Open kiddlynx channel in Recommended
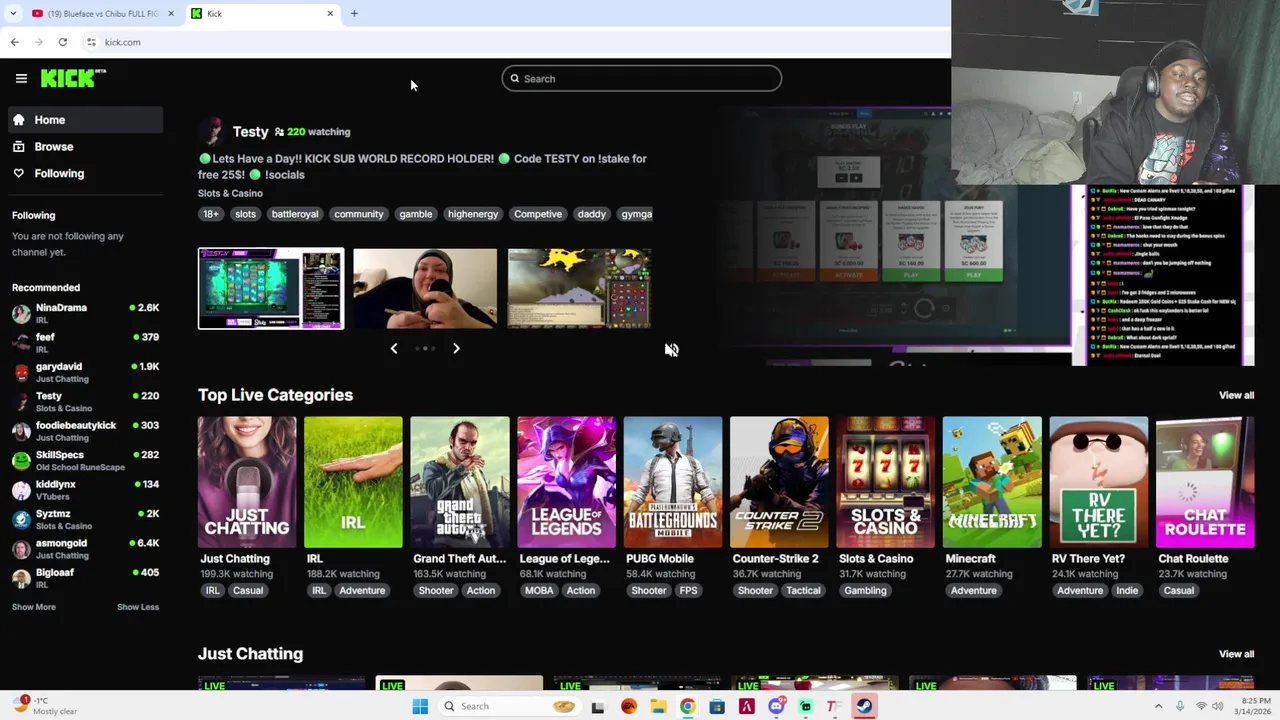This screenshot has width=1280, height=720. point(85,490)
